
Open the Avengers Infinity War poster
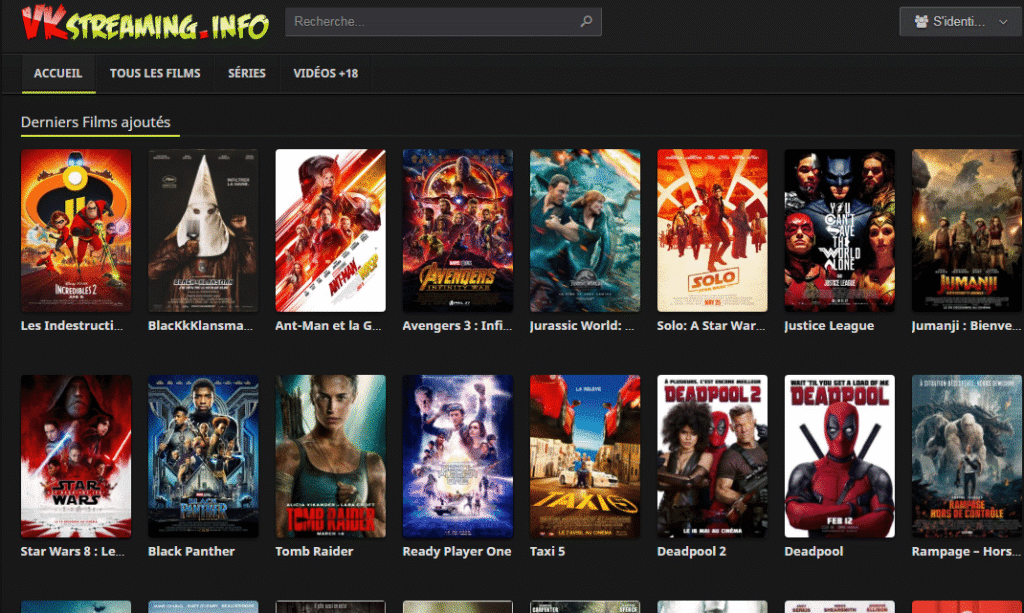tap(458, 230)
